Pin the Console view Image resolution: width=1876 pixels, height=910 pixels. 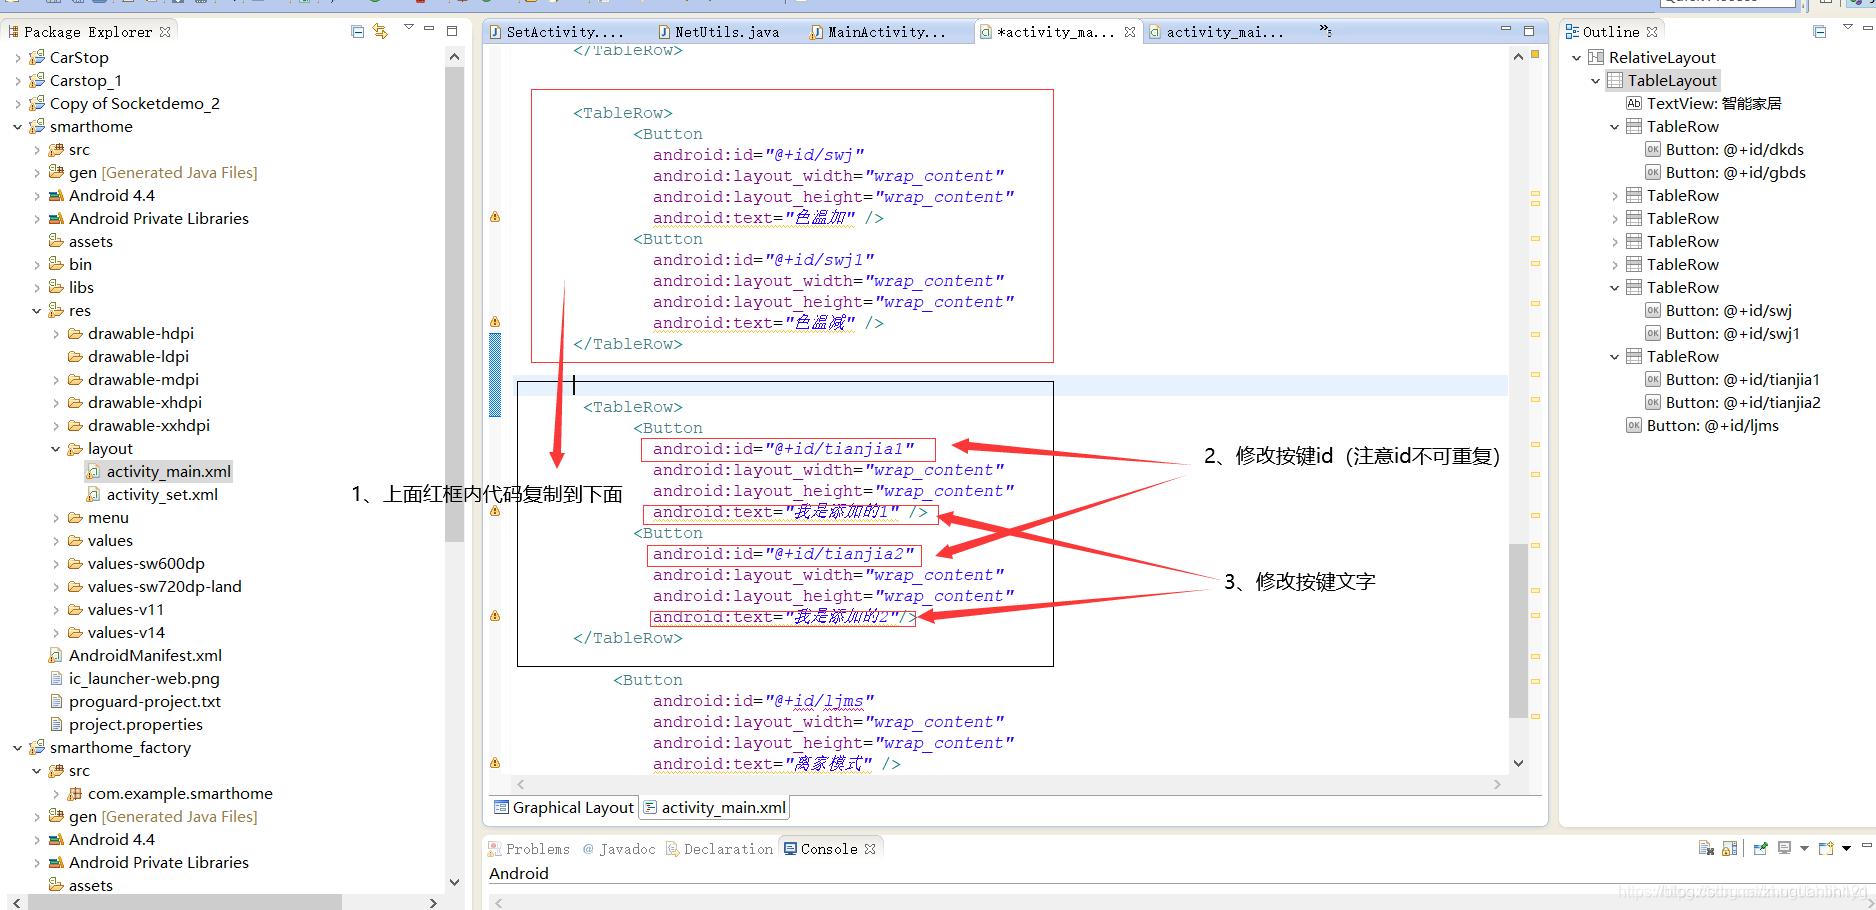[x=1761, y=848]
